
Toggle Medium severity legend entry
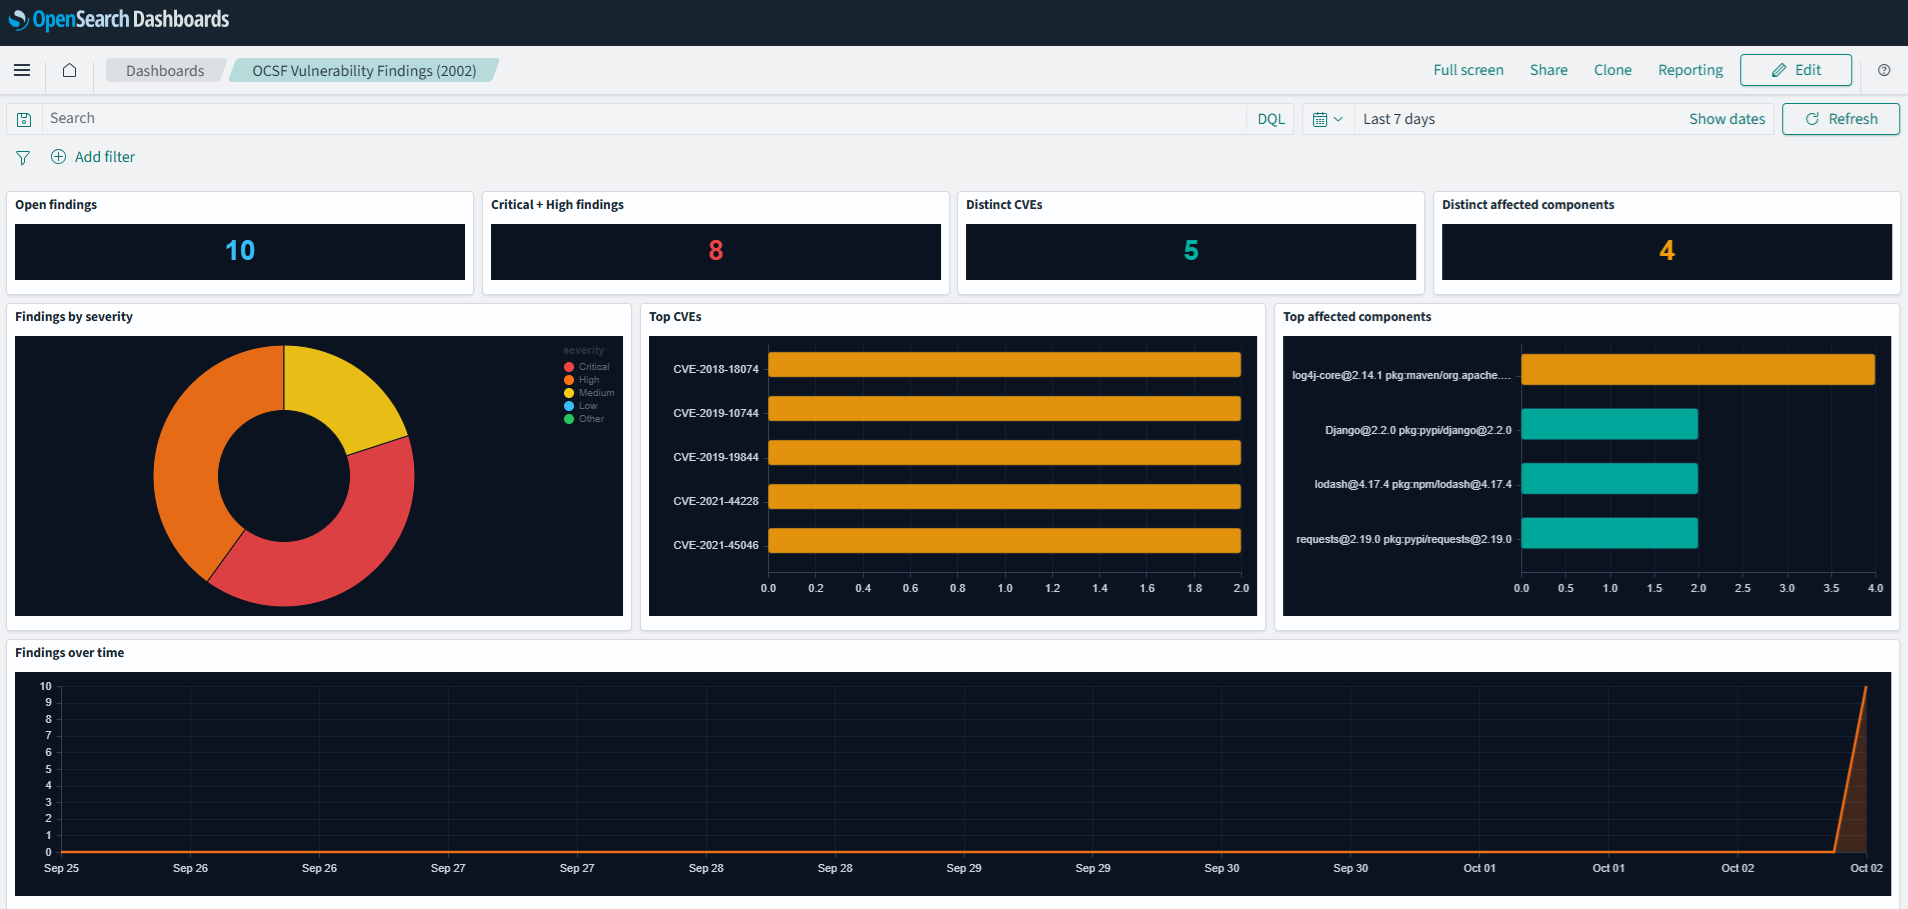[589, 393]
